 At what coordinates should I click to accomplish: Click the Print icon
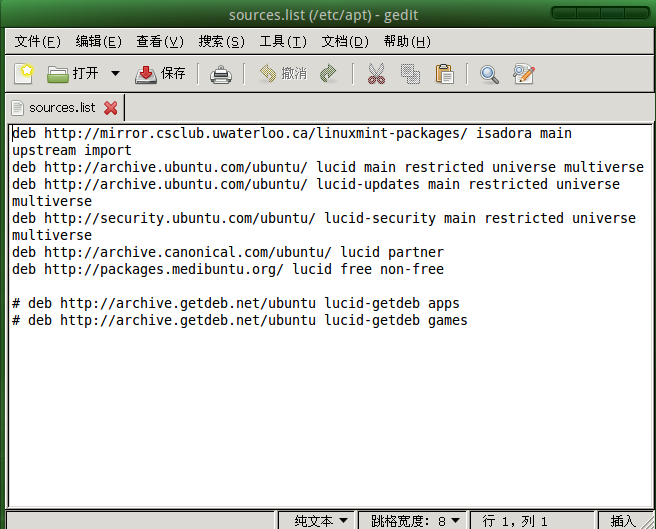pyautogui.click(x=221, y=74)
